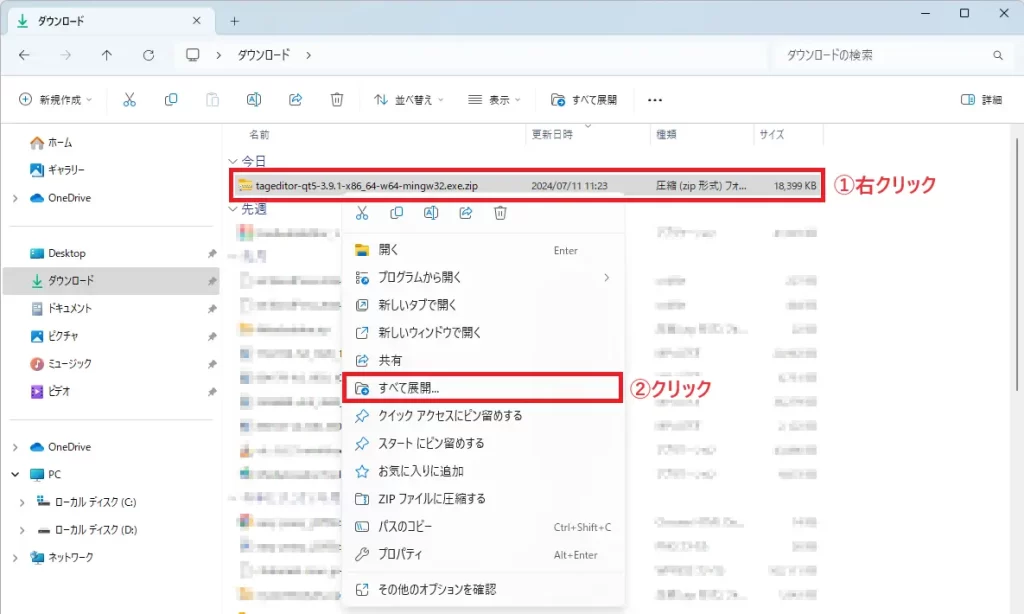Click the copy icon in the context menu

(397, 213)
